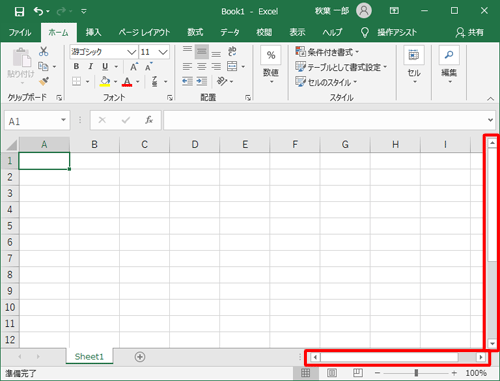The image size is (500, 381).
Task: Switch to page layout view icon
Action: click(x=332, y=373)
